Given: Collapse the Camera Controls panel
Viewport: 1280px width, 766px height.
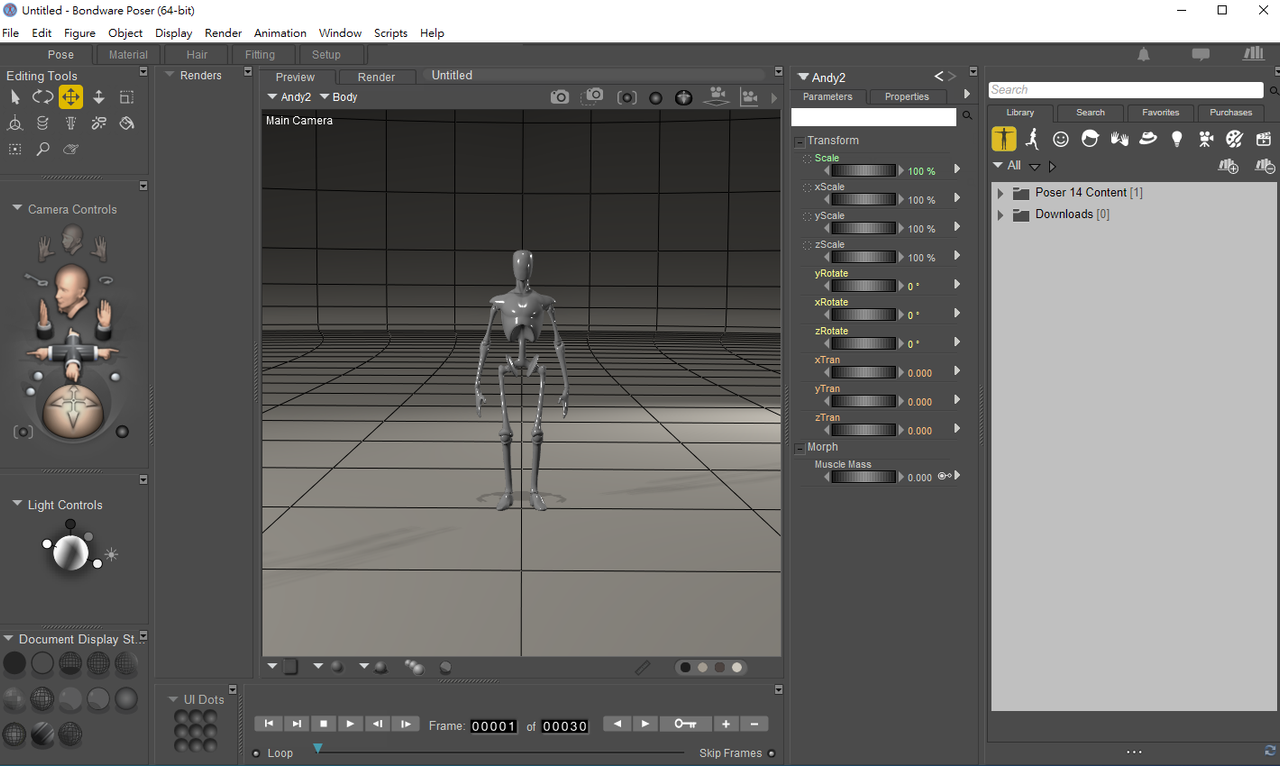Looking at the screenshot, I should 17,209.
